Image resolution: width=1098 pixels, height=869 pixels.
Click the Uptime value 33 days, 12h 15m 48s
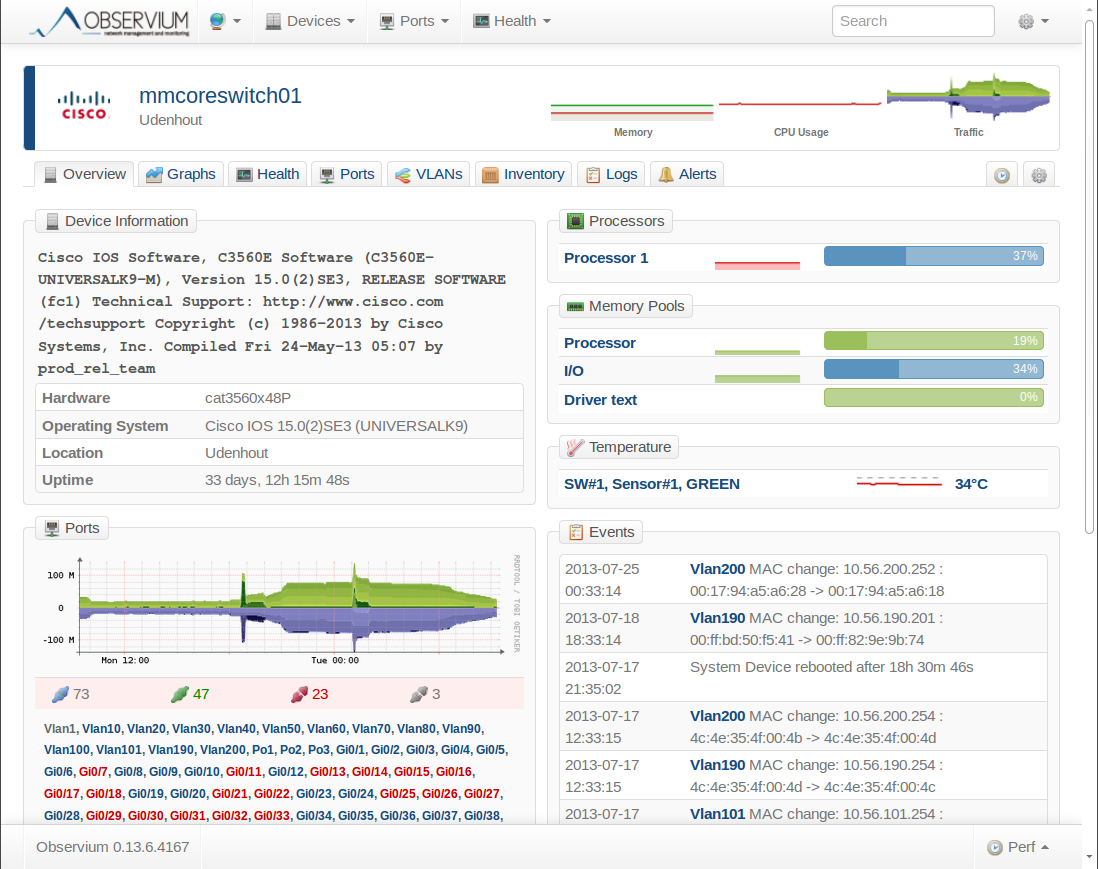[277, 480]
